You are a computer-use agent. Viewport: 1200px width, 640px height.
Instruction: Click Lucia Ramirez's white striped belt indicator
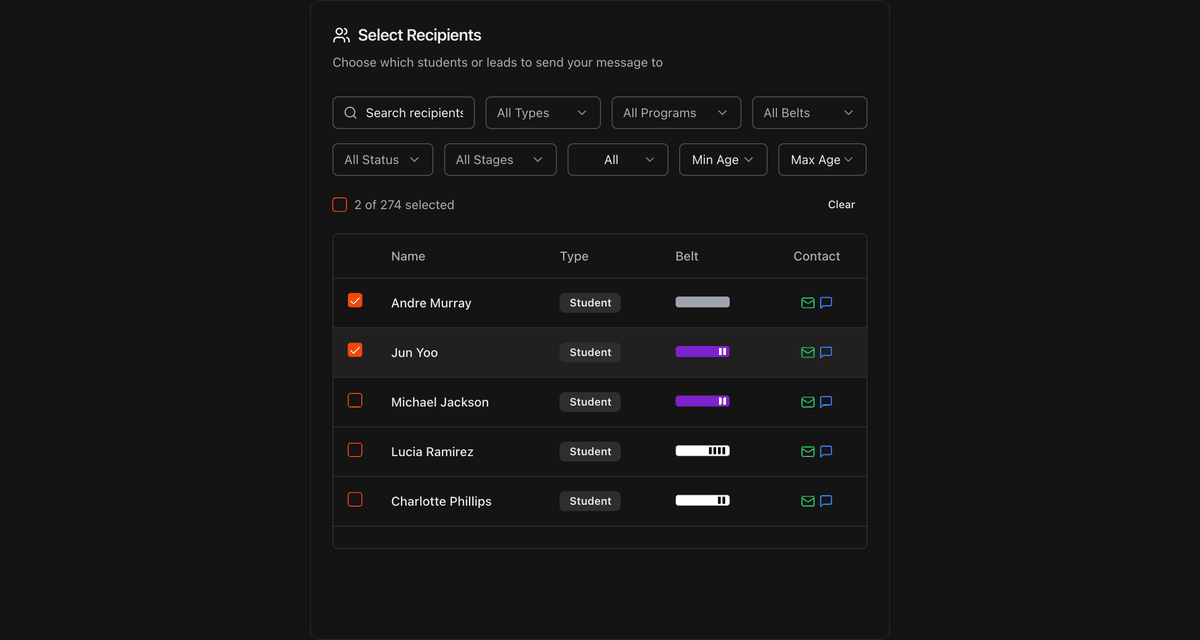click(703, 451)
